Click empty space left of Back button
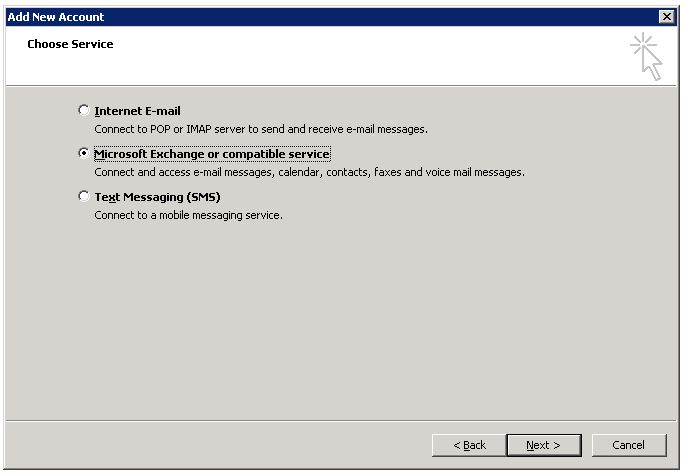Viewport: 683px width, 476px height. pos(220,445)
